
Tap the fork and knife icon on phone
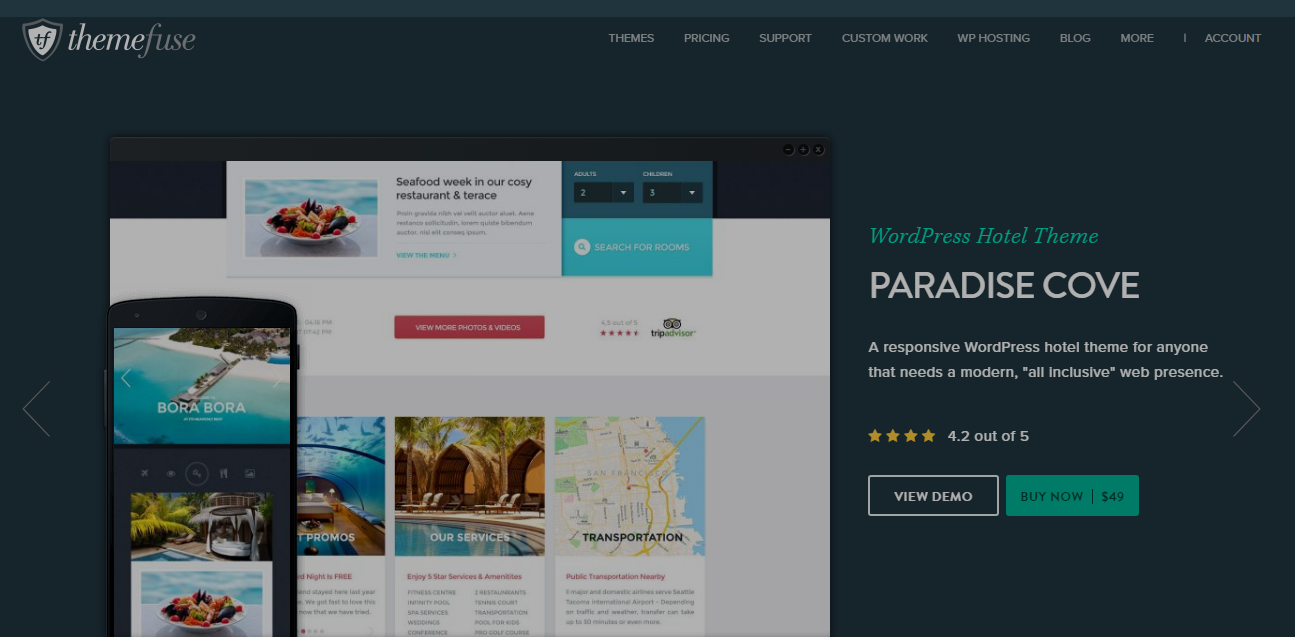(x=223, y=473)
